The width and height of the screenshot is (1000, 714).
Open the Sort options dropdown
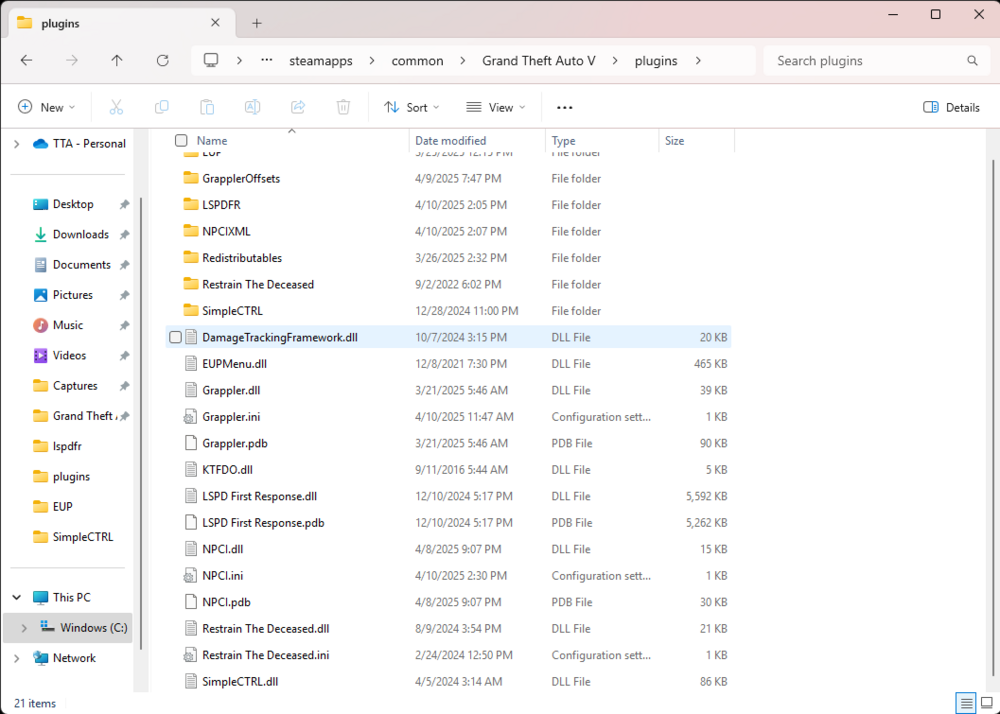click(411, 107)
